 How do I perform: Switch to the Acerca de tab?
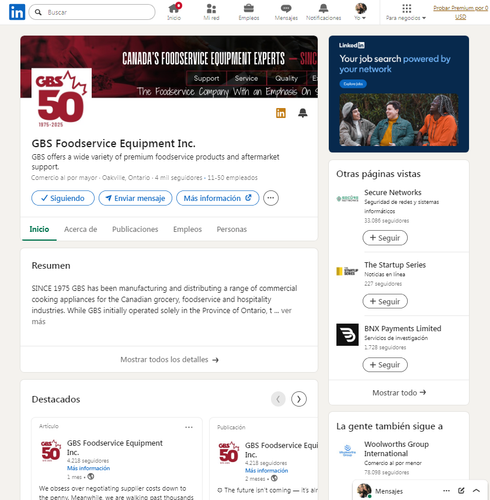pyautogui.click(x=81, y=229)
